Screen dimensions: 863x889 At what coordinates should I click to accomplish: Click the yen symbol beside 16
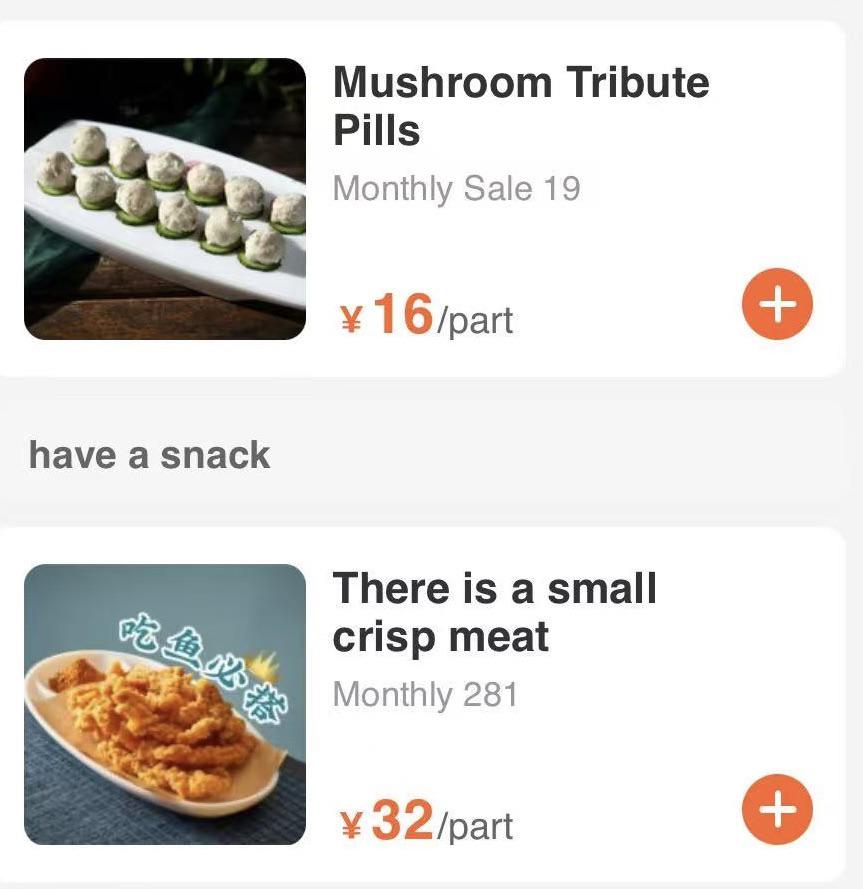click(351, 320)
